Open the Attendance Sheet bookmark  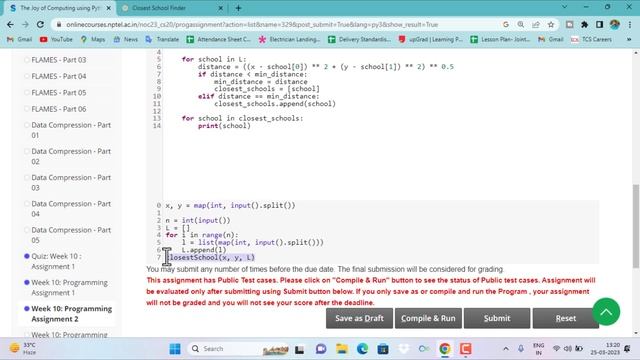218,39
